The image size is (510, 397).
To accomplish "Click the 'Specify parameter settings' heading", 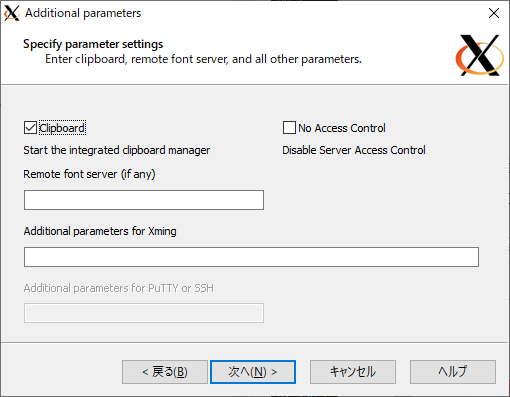I will tap(93, 44).
